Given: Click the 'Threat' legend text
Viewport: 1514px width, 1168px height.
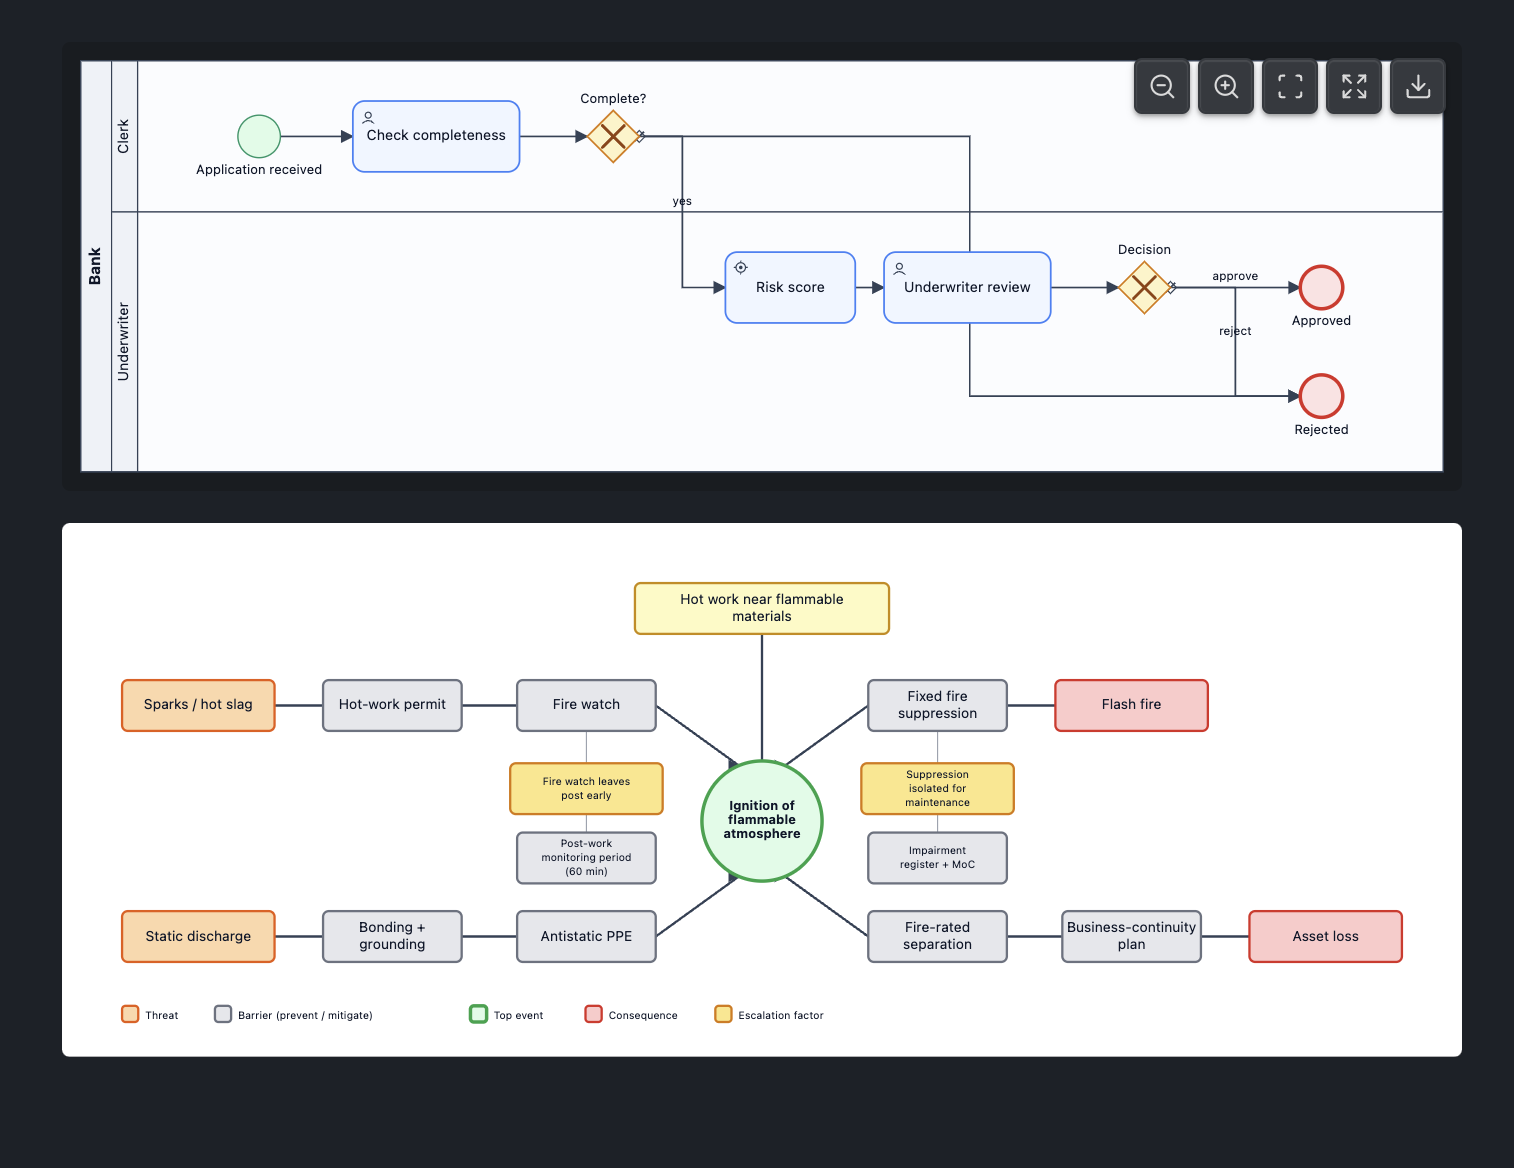Looking at the screenshot, I should (162, 1015).
